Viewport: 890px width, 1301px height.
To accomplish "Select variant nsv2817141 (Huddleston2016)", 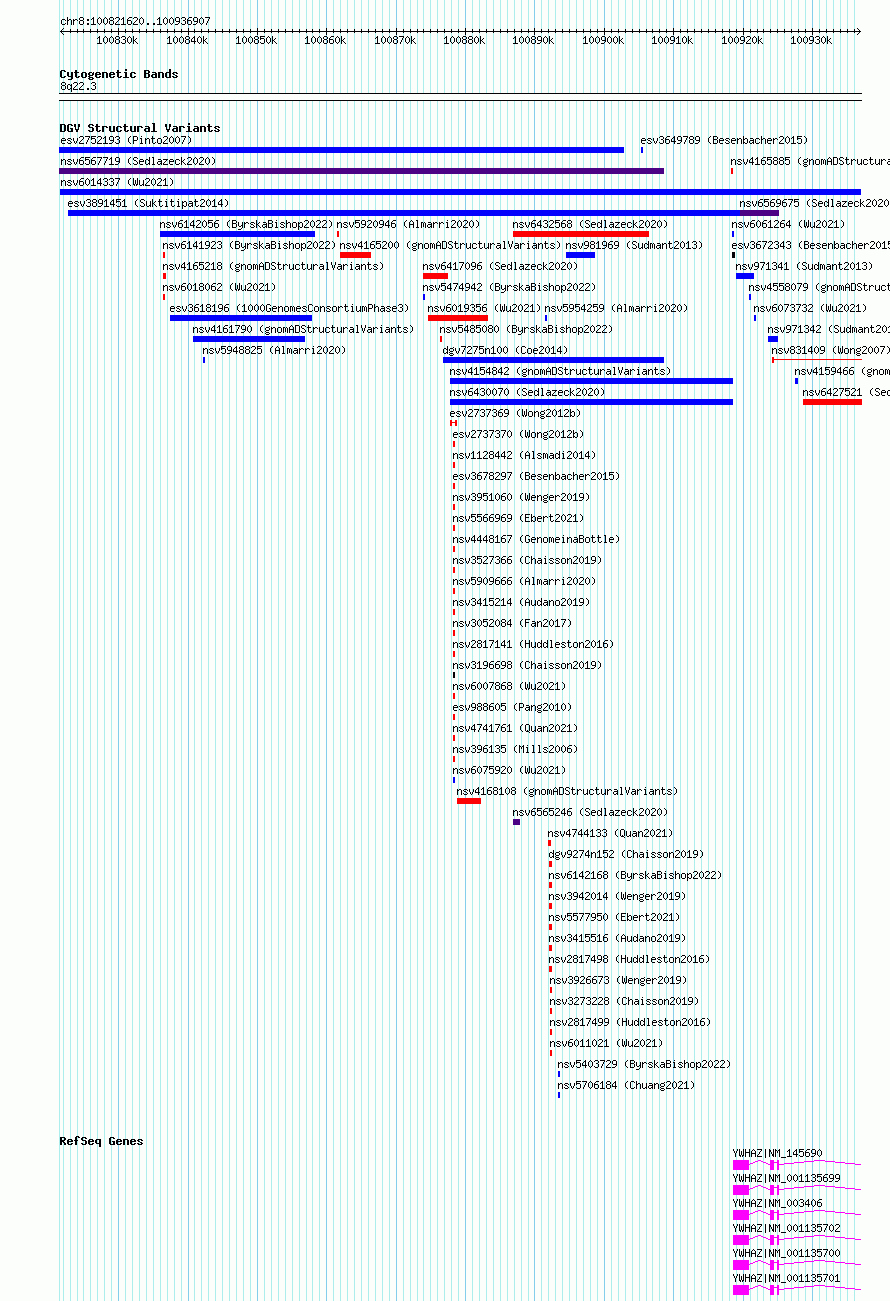I will pyautogui.click(x=534, y=644).
